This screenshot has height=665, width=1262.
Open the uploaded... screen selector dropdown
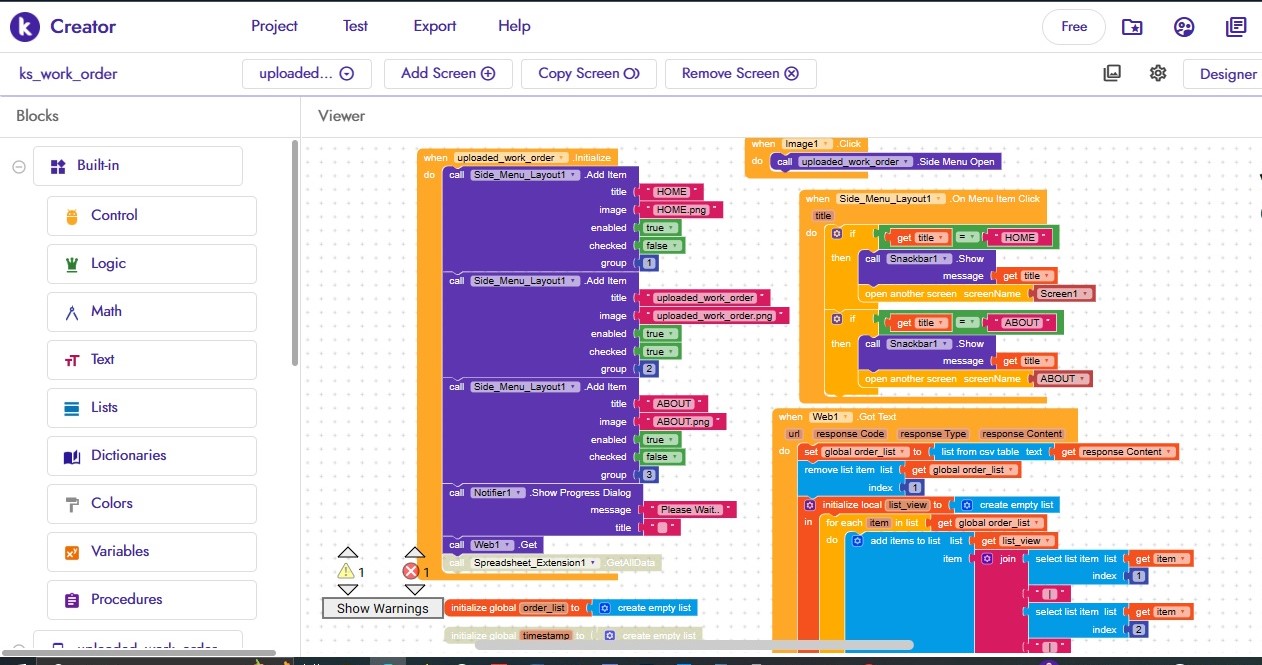pyautogui.click(x=306, y=73)
